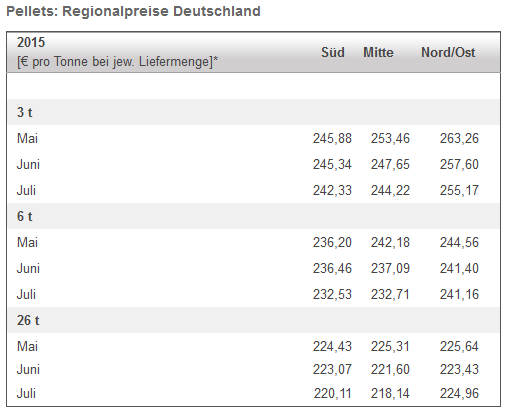Click the 26 t Mai price 224,43
Viewport: 508px width, 411px height.
pos(332,346)
